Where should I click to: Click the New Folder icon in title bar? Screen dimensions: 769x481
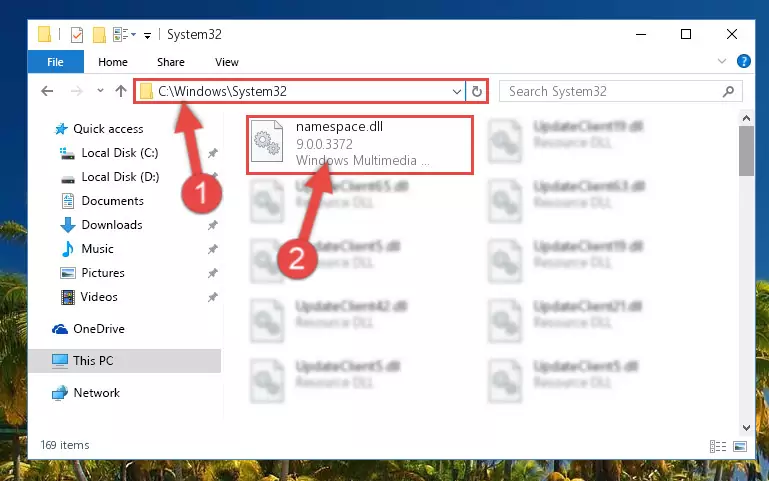[99, 35]
